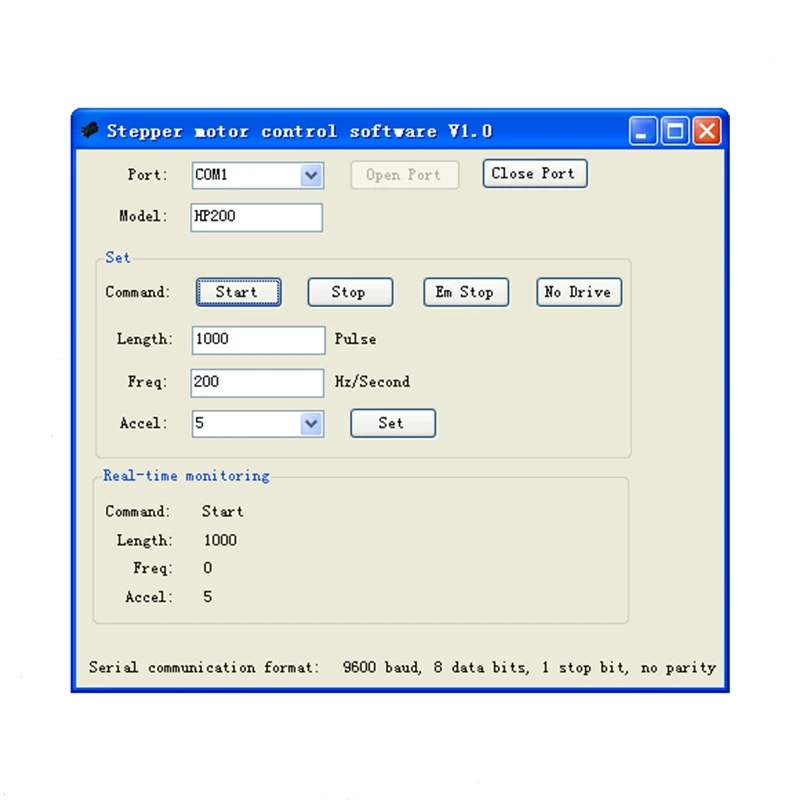This screenshot has width=800, height=800.
Task: Click the 'Real-time monitoring' group title
Action: pyautogui.click(x=186, y=476)
